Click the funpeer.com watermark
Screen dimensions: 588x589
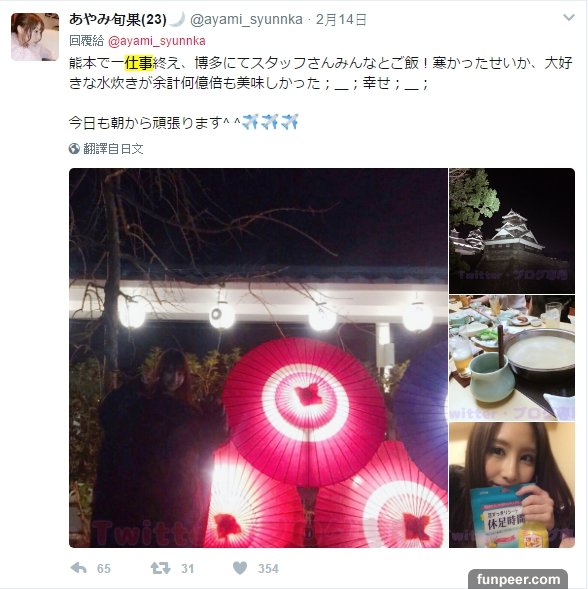pos(518,579)
